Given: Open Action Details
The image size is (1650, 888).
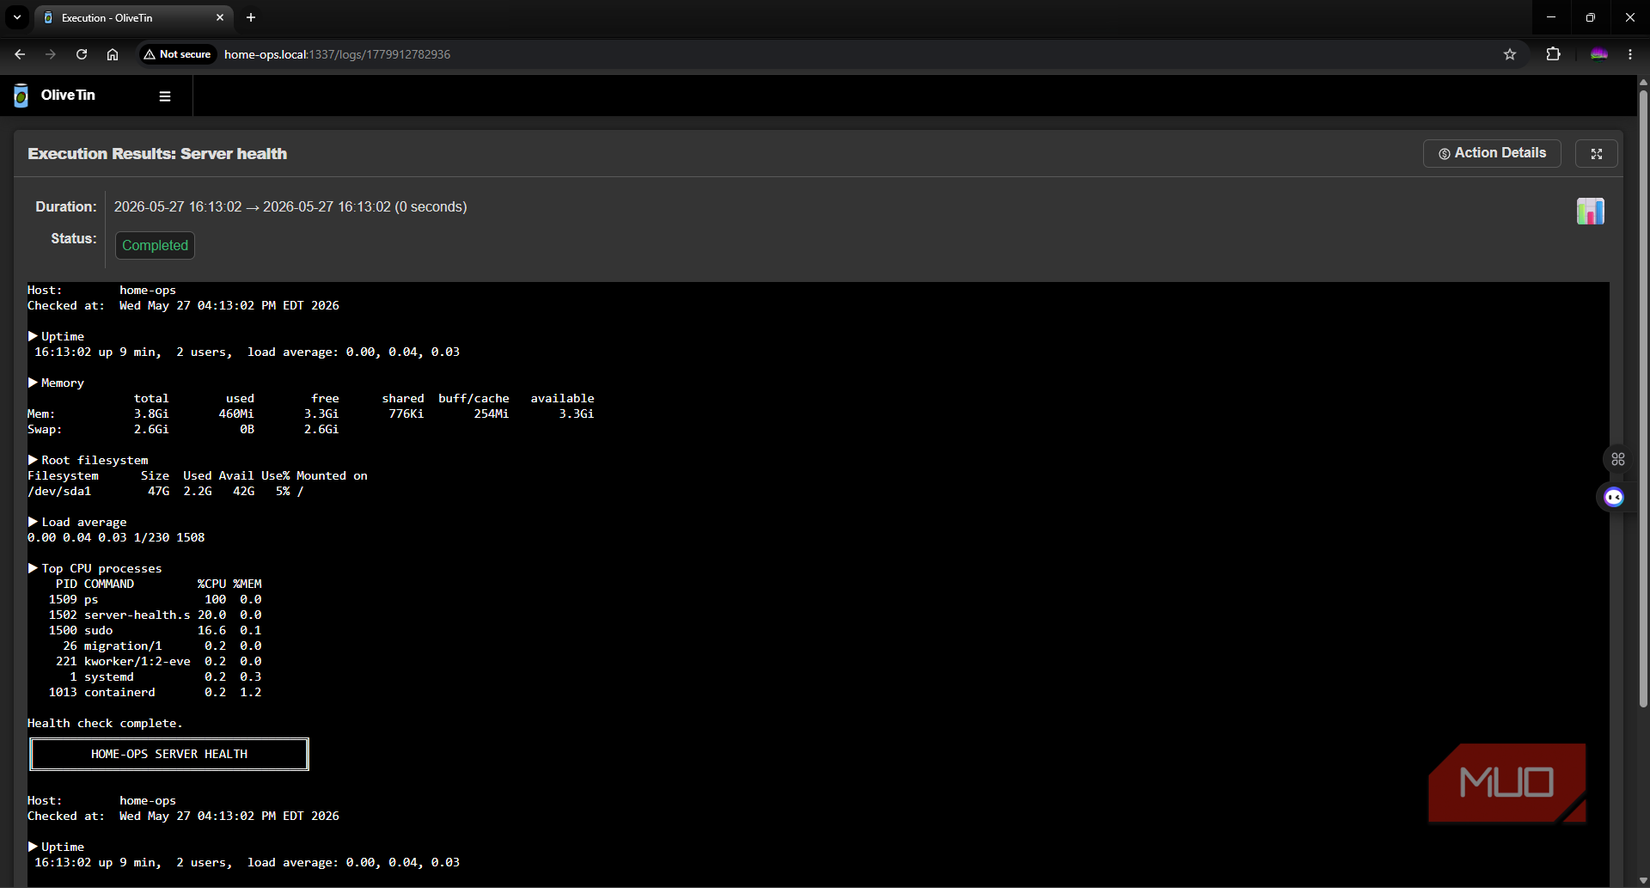Looking at the screenshot, I should [1492, 154].
